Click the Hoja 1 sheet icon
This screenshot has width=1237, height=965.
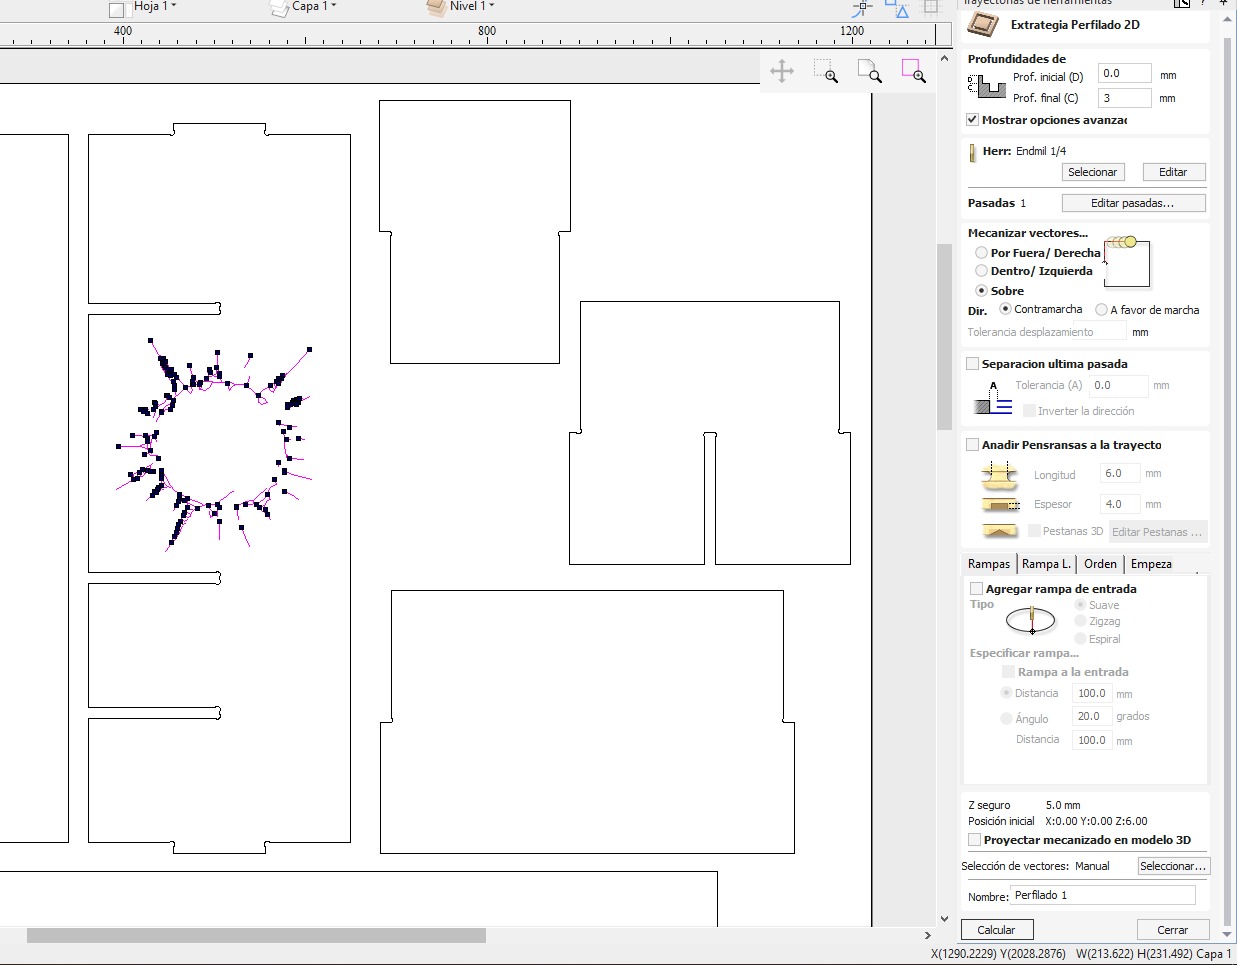coord(118,9)
